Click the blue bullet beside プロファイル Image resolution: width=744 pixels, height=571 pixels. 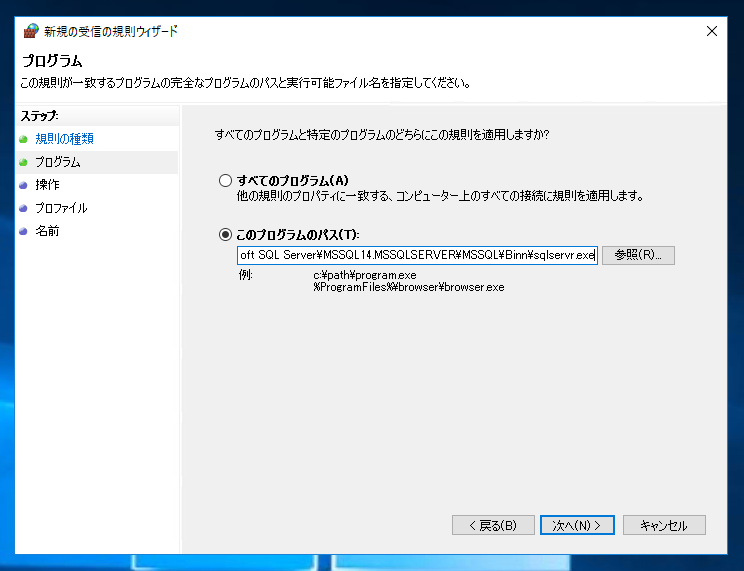(x=23, y=208)
